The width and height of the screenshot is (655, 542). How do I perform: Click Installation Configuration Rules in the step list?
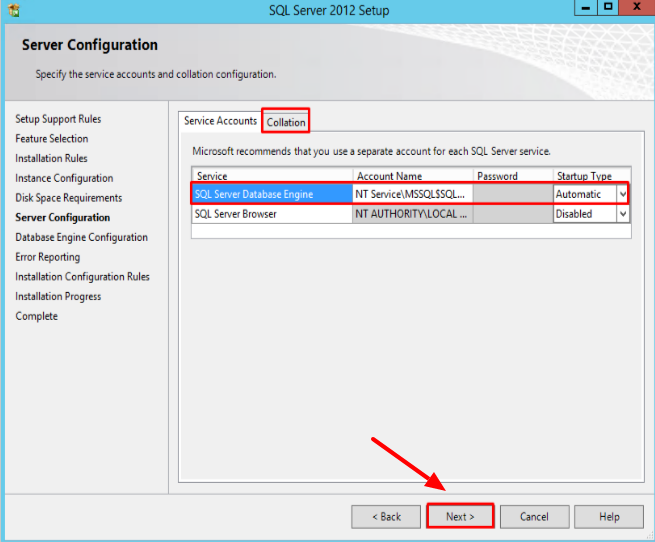pyautogui.click(x=82, y=277)
